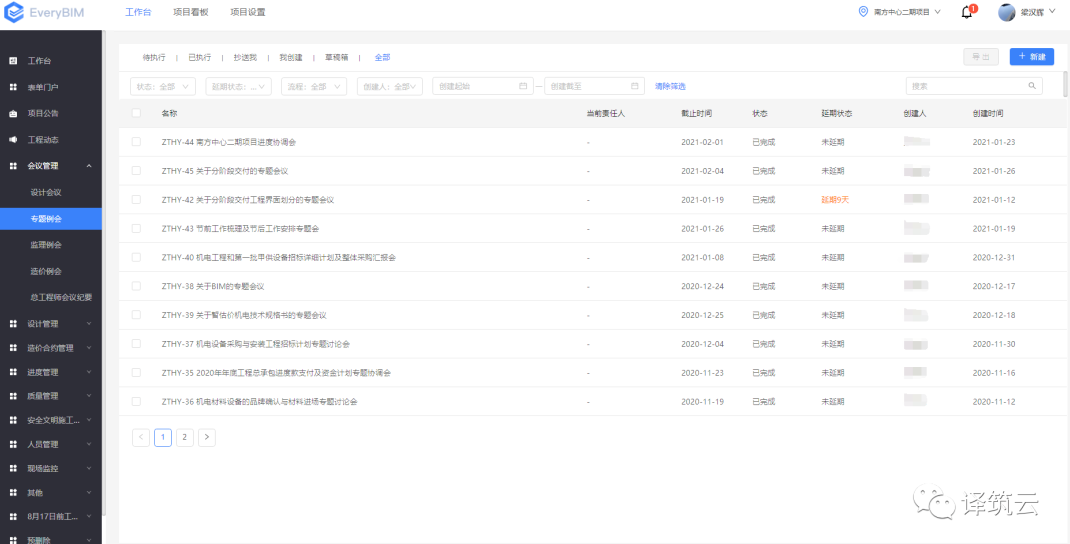Click the 延期9天 status text
1070x544 pixels.
[835, 200]
